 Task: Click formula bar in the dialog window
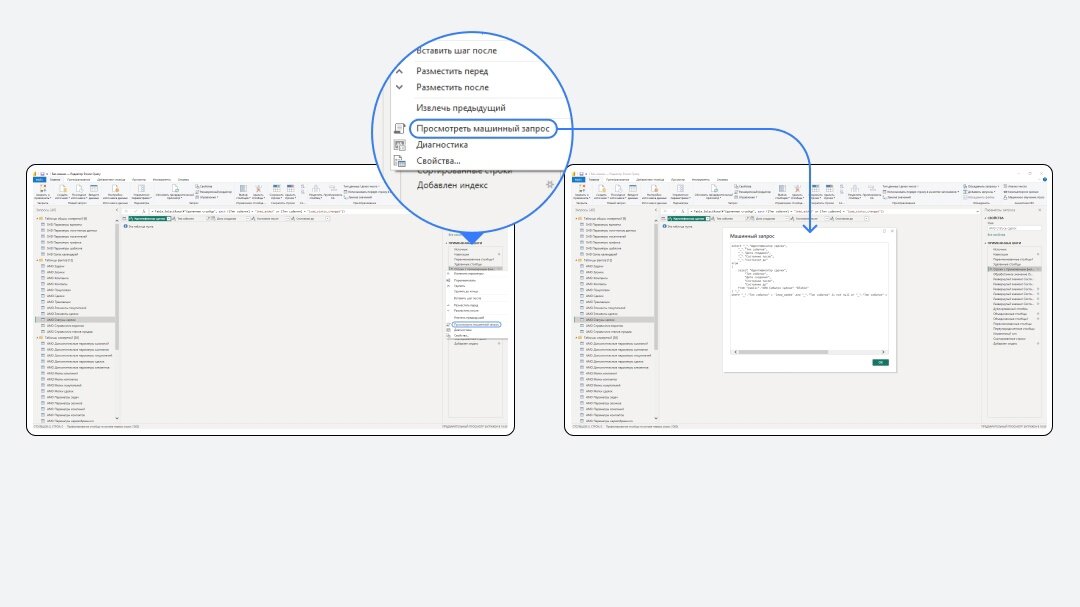tap(833, 211)
